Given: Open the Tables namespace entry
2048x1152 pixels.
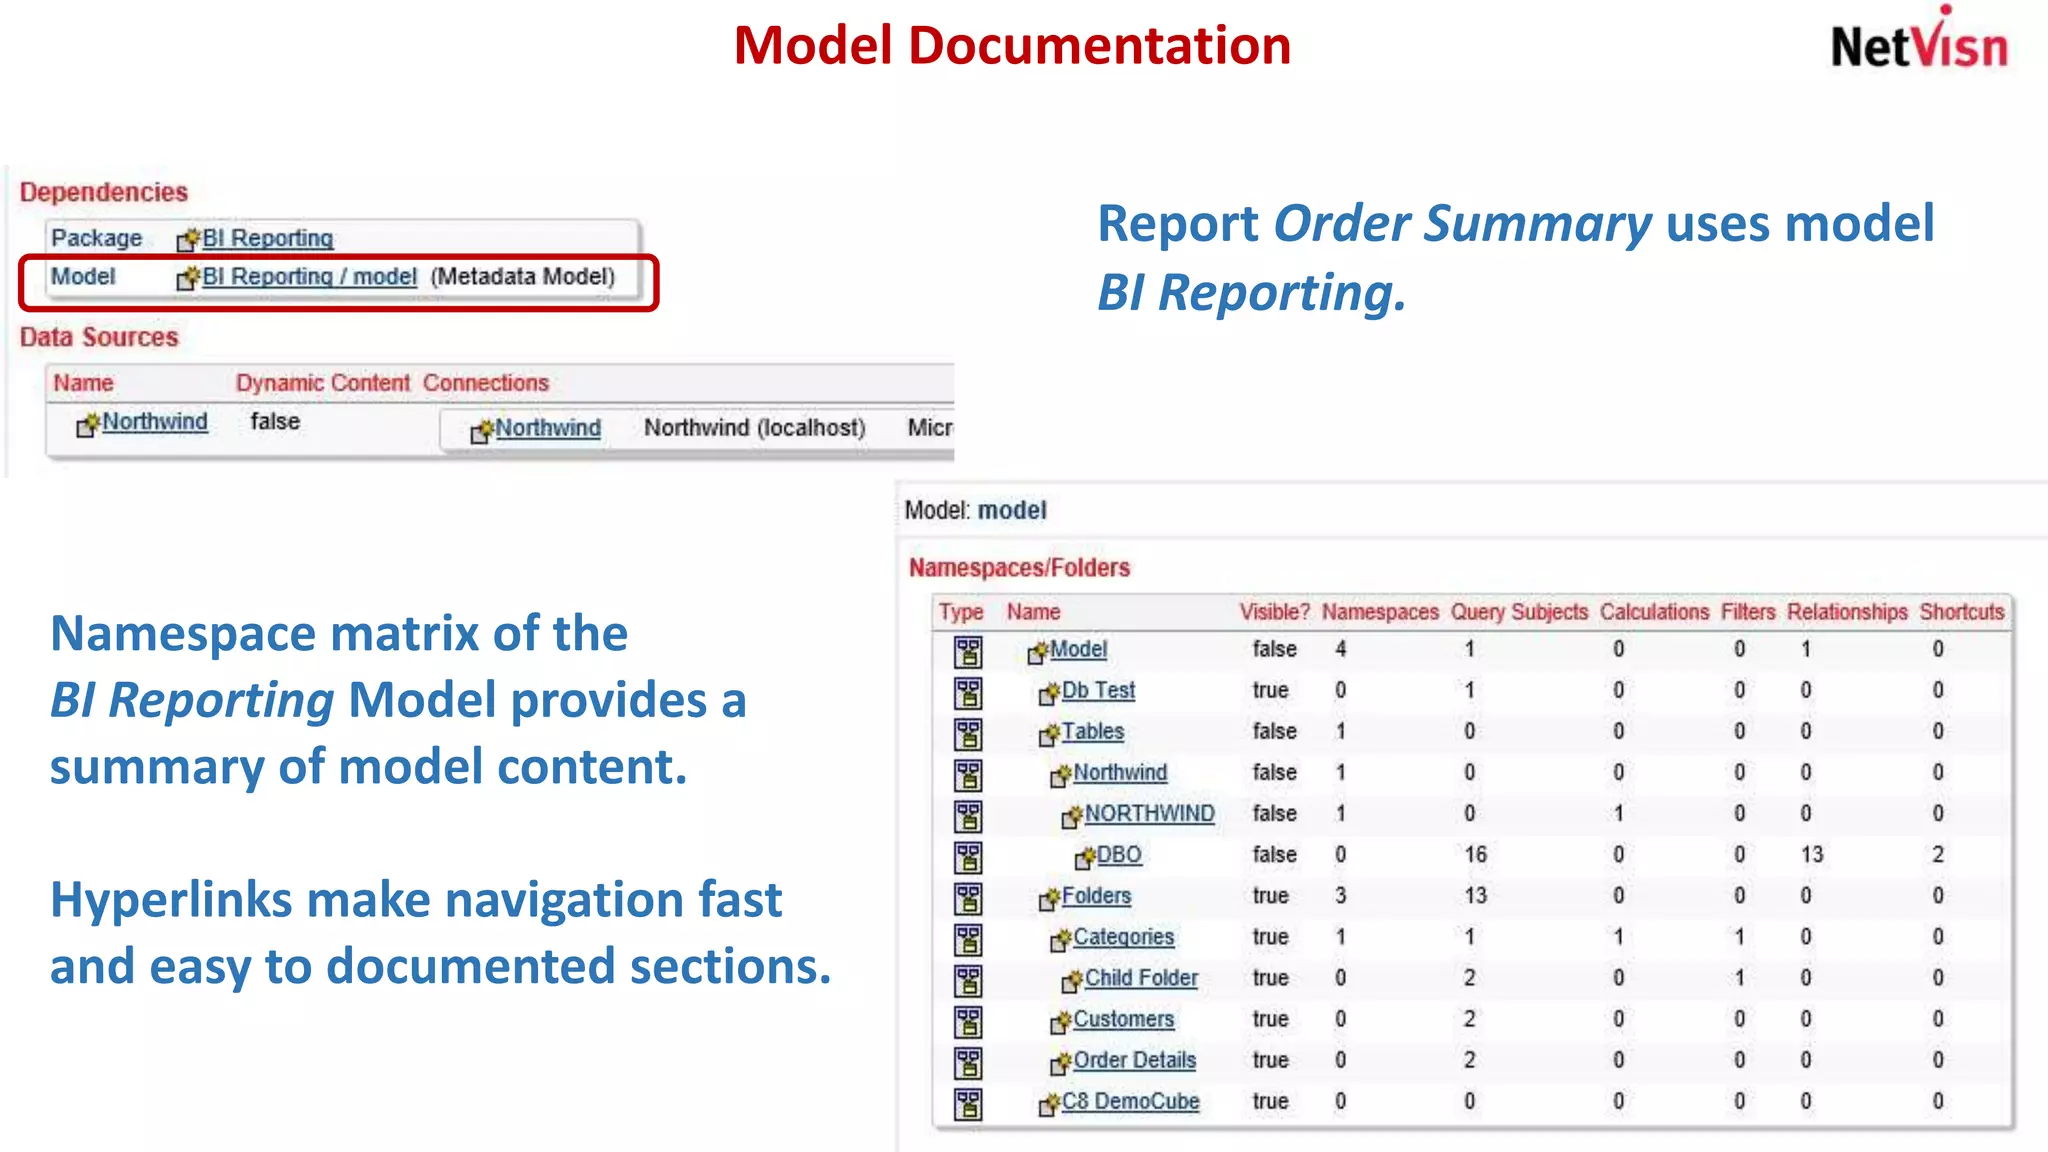Looking at the screenshot, I should point(1092,731).
